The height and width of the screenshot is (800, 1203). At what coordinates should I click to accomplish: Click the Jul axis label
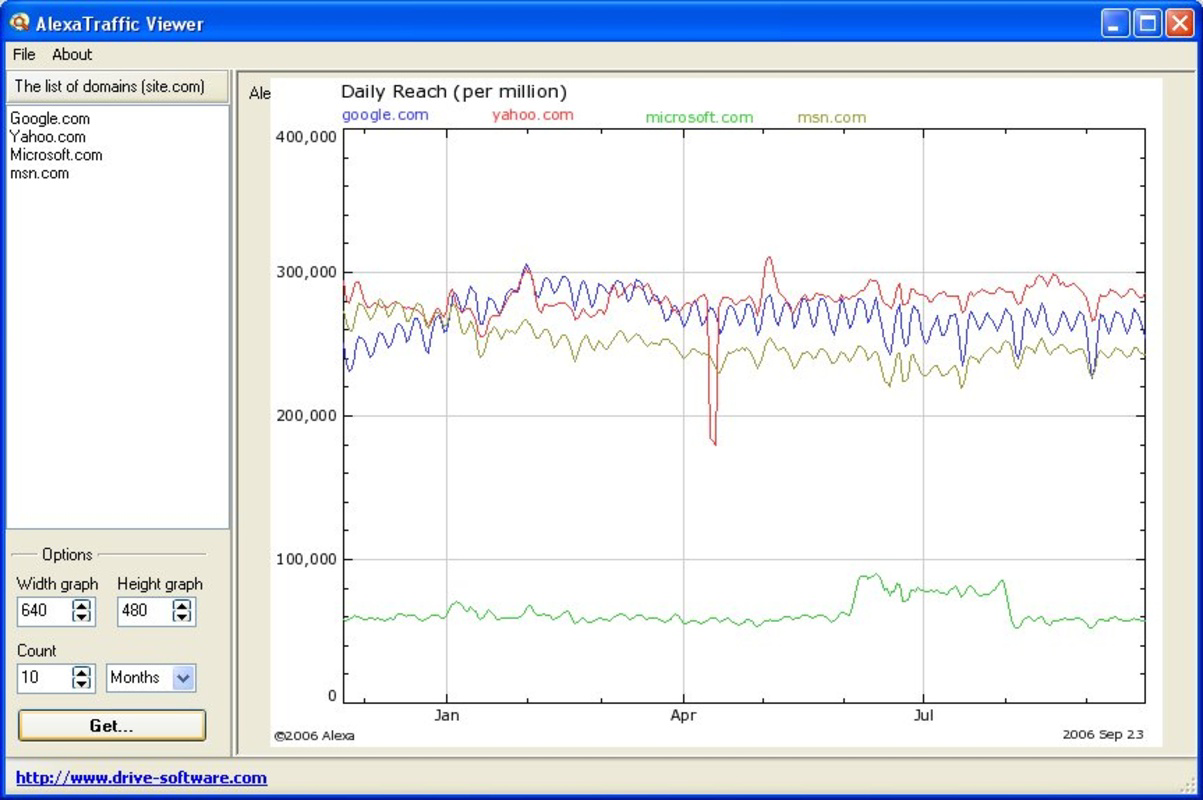[923, 715]
